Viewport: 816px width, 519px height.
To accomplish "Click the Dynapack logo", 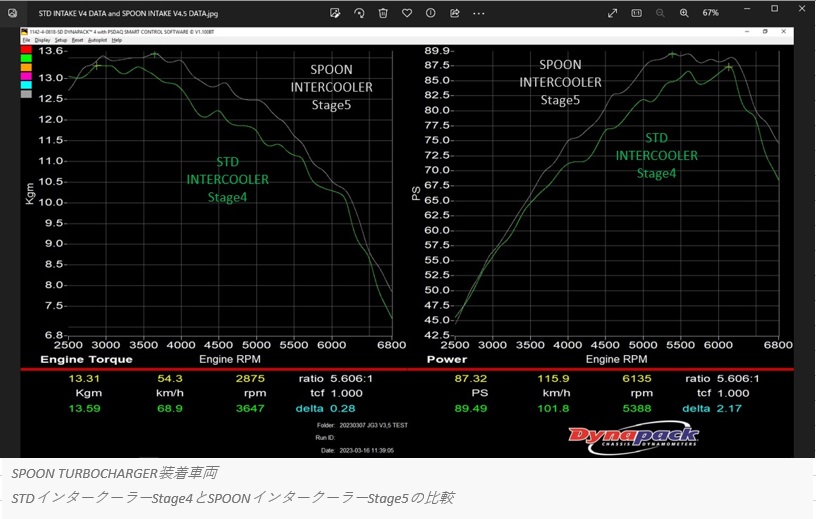I will click(x=633, y=436).
